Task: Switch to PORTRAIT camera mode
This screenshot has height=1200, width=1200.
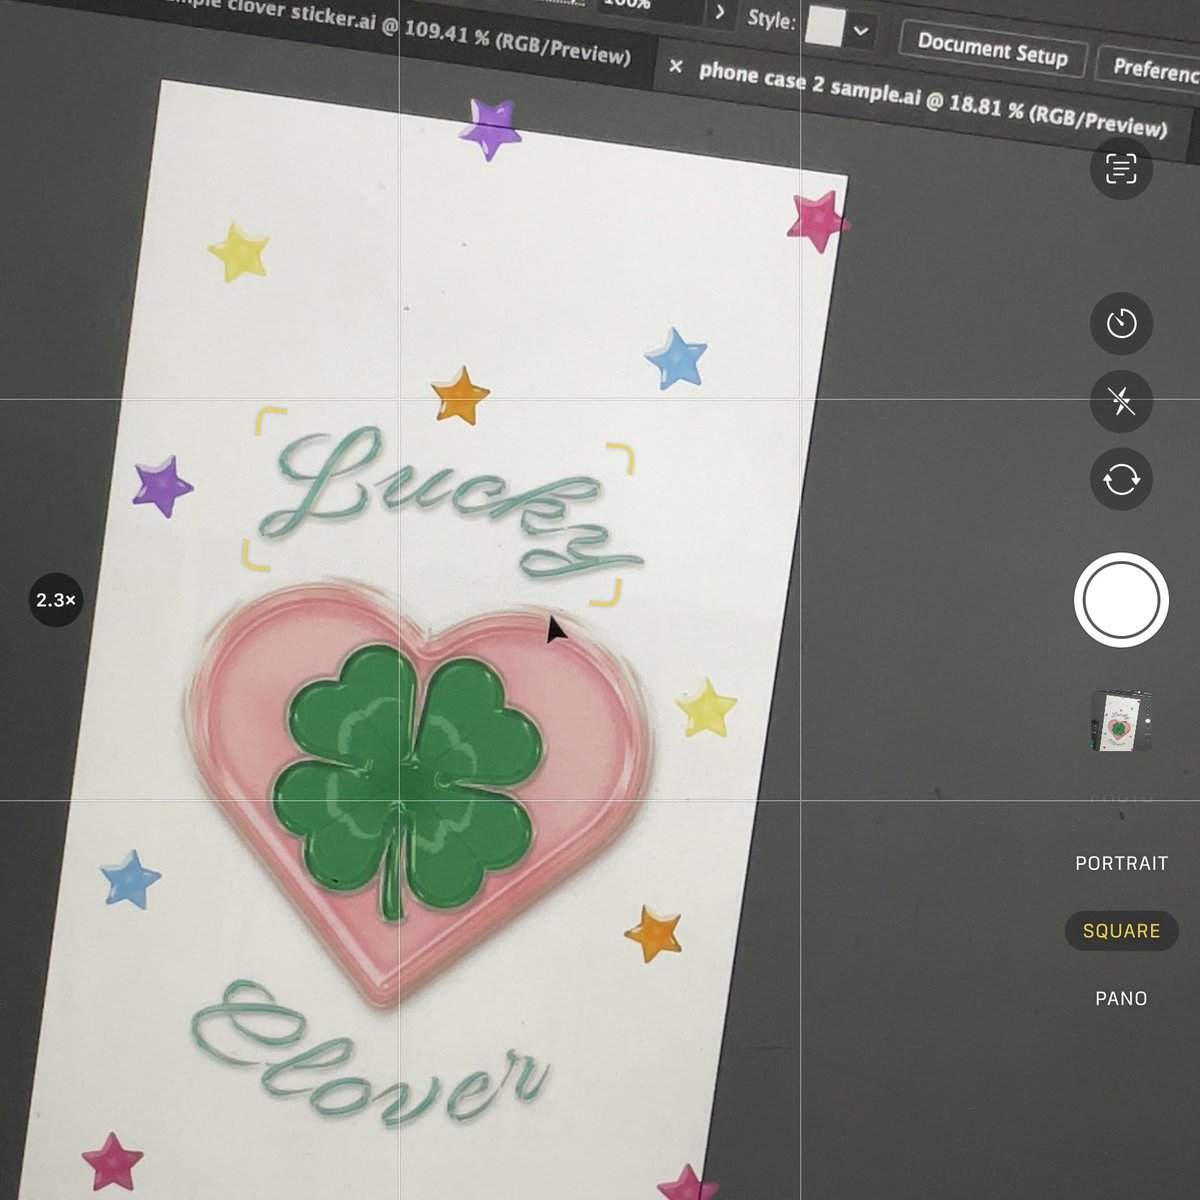Action: point(1121,863)
